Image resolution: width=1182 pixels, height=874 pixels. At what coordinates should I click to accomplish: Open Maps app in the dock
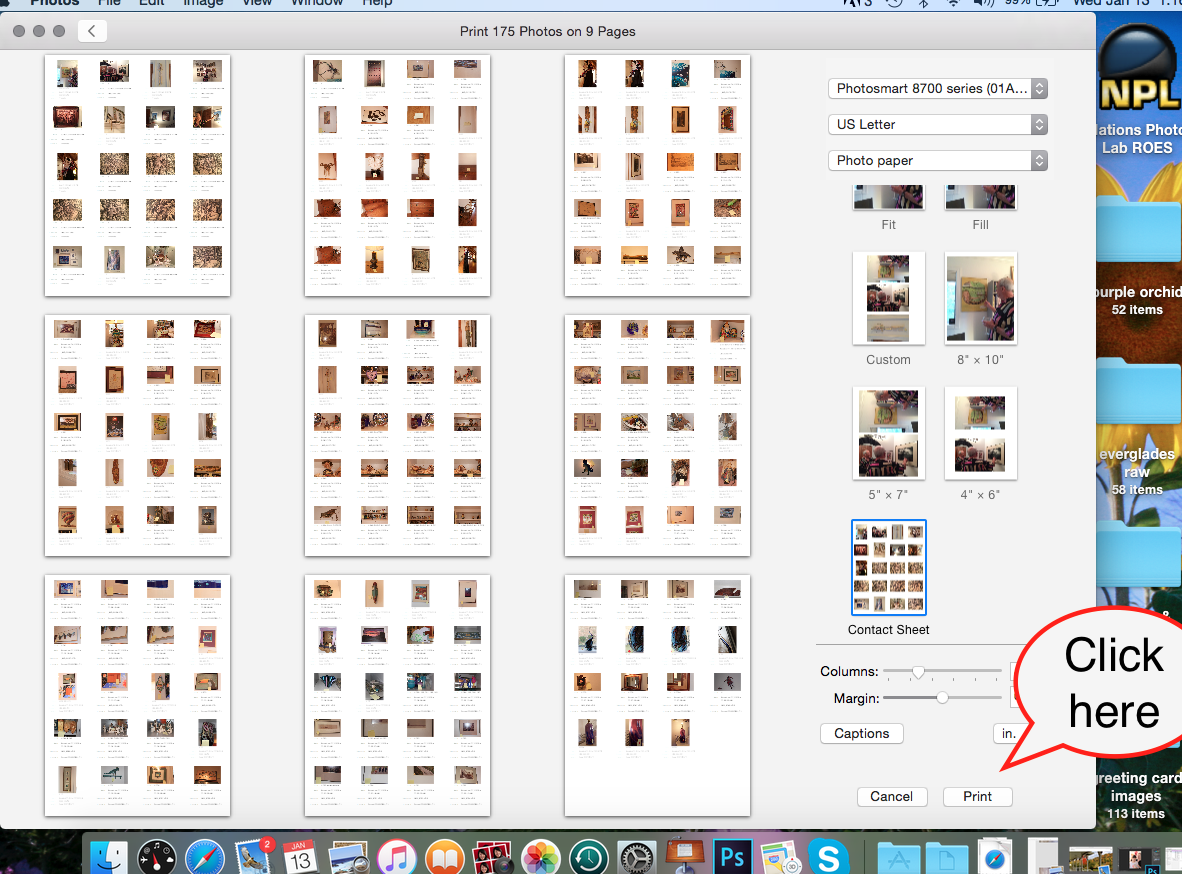click(x=780, y=857)
